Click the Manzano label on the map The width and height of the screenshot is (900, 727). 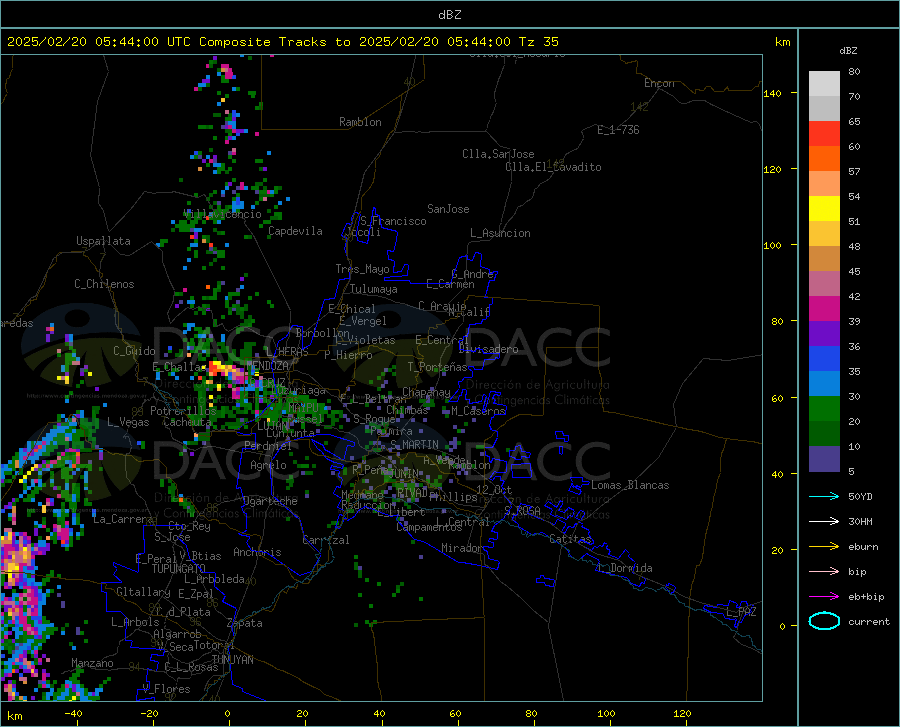(92, 663)
